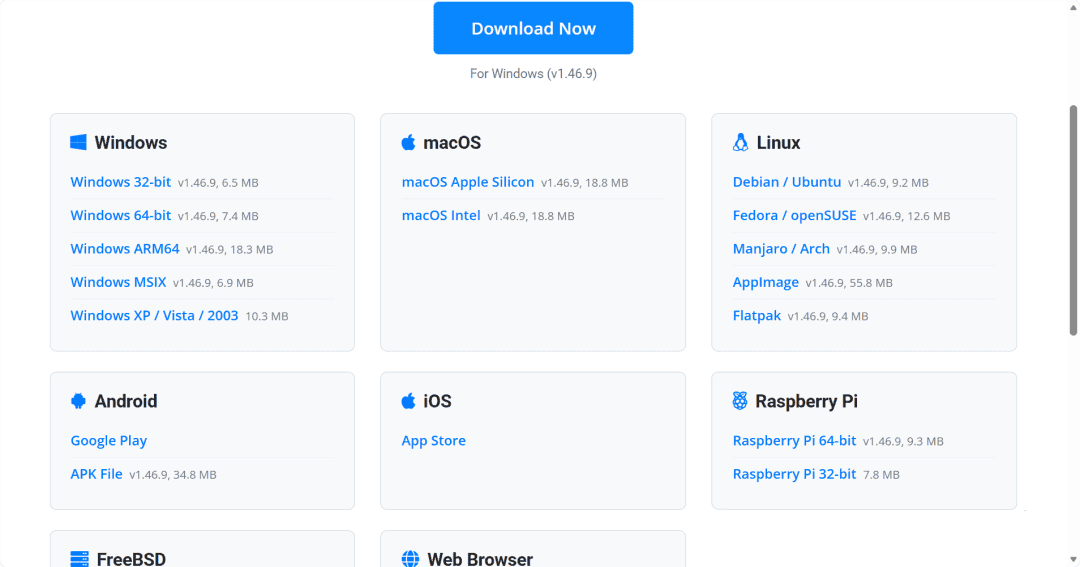Download the Windows 32-bit installer
The image size is (1080, 567).
121,182
